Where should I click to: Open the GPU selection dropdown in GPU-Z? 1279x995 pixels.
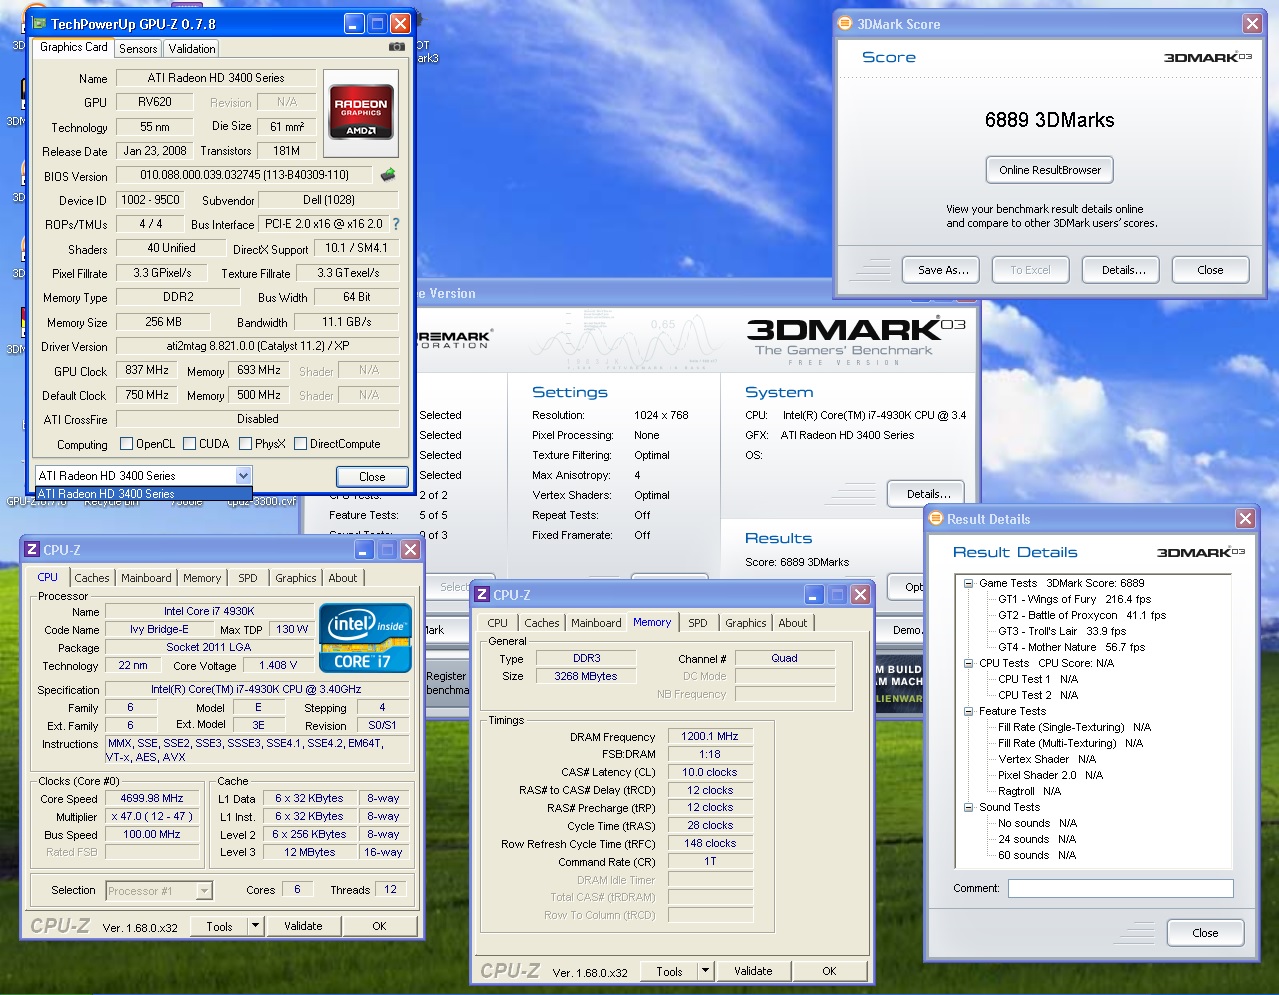tap(243, 476)
